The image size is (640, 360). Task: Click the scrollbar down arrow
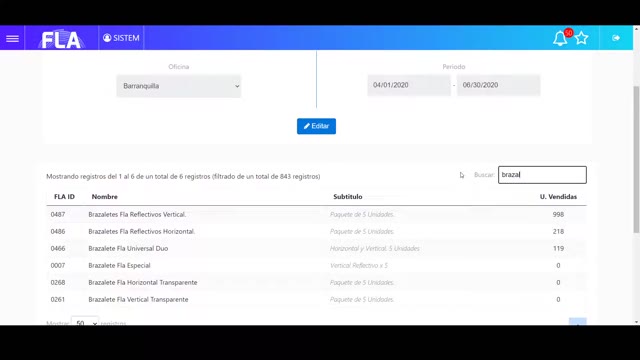(636, 322)
